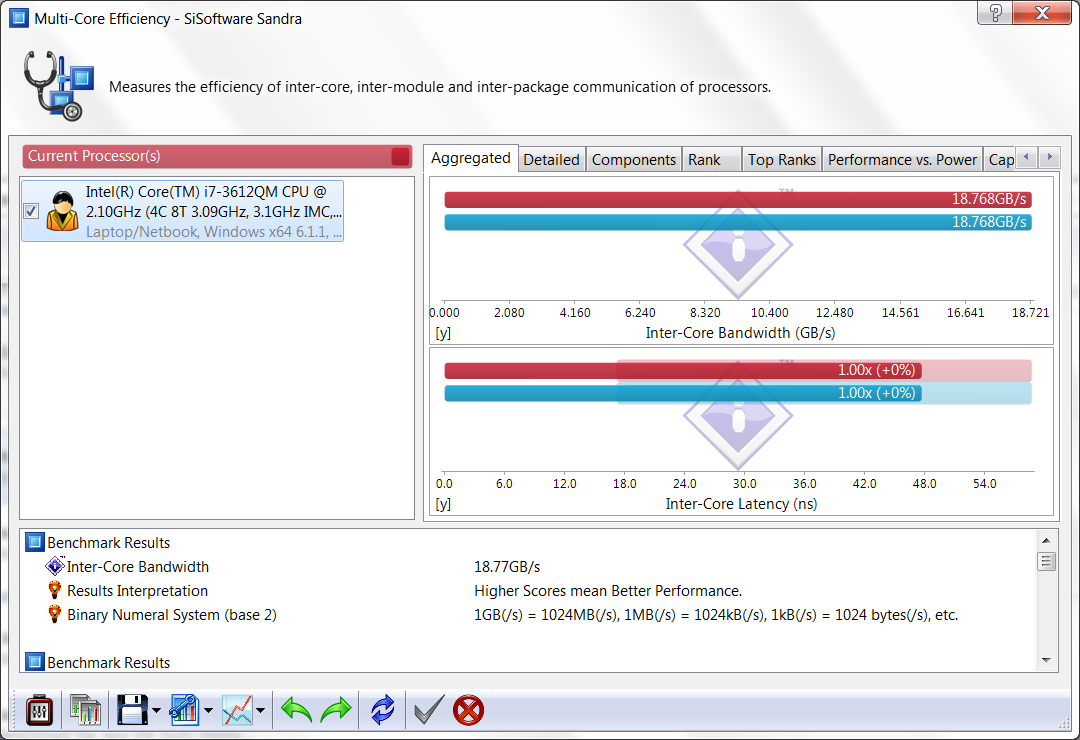This screenshot has height=740, width=1080.
Task: Click second Benchmark Results section icon
Action: coord(34,662)
